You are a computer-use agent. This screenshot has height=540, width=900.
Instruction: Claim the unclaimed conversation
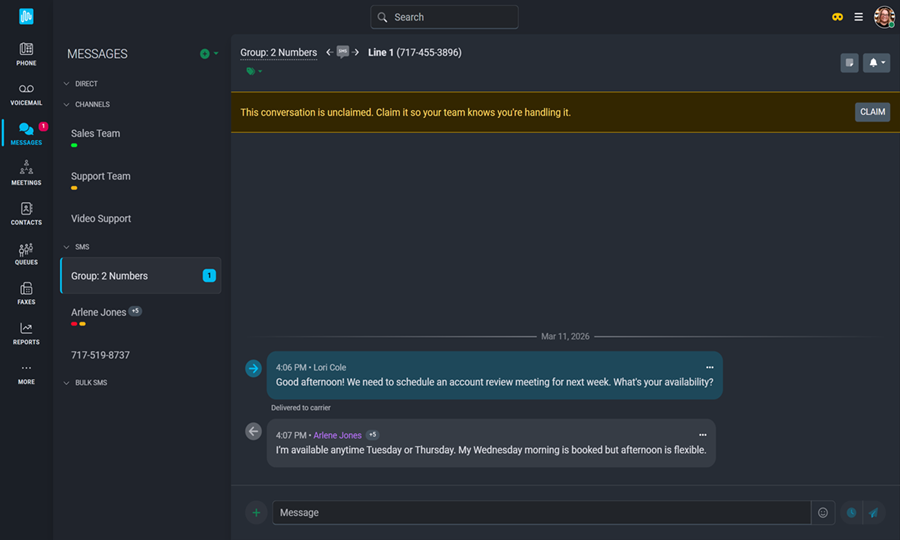tap(872, 112)
